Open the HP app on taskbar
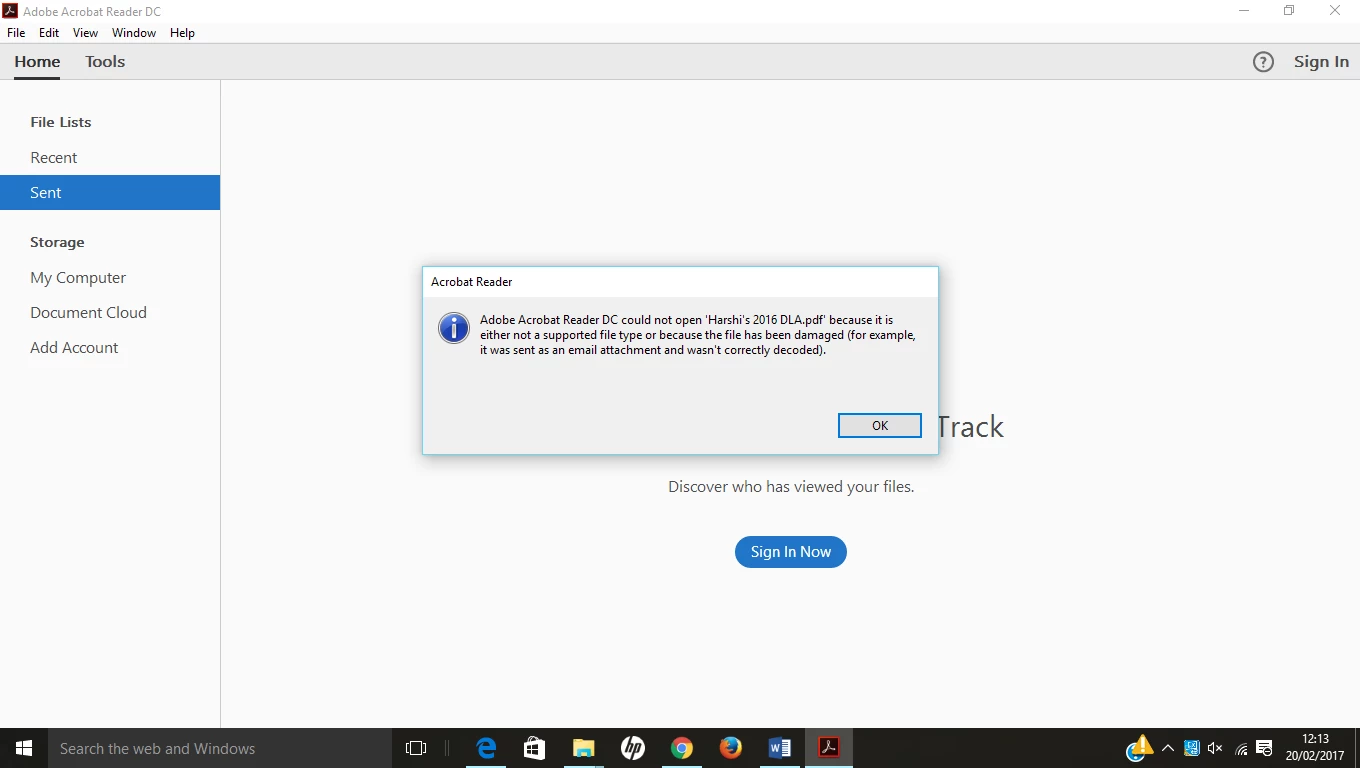The image size is (1360, 768). pyautogui.click(x=632, y=748)
